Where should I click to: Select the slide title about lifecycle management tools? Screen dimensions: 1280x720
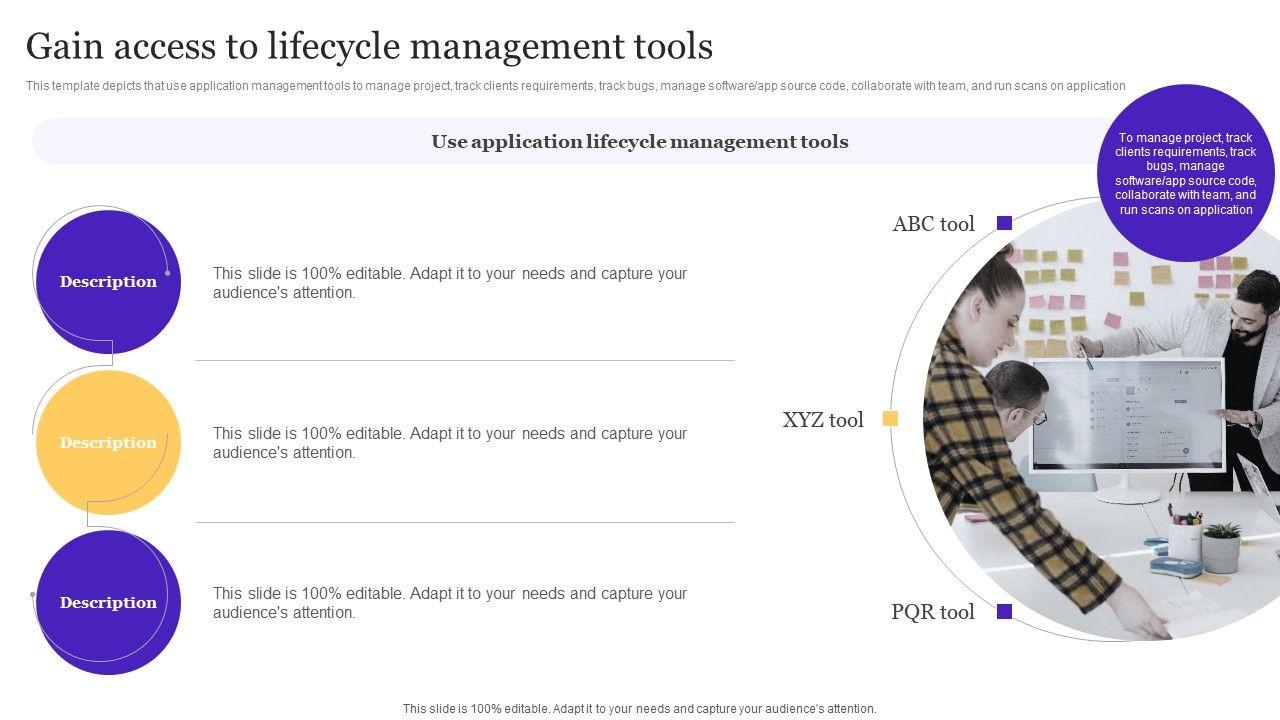click(x=369, y=47)
